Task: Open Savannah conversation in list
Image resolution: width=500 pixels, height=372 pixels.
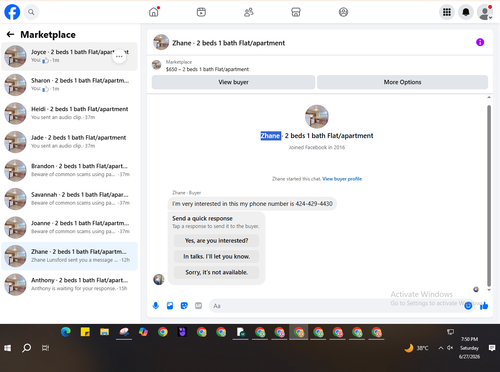Action: pyautogui.click(x=69, y=199)
